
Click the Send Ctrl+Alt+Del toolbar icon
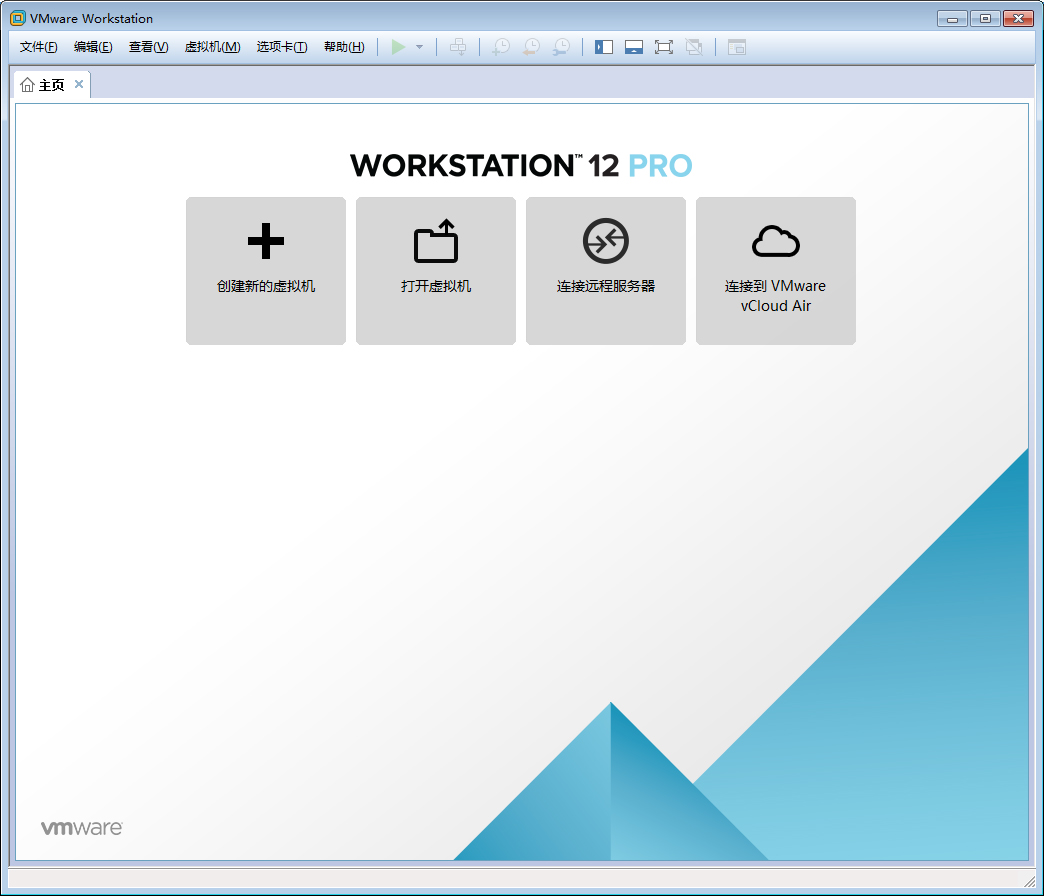pyautogui.click(x=458, y=46)
